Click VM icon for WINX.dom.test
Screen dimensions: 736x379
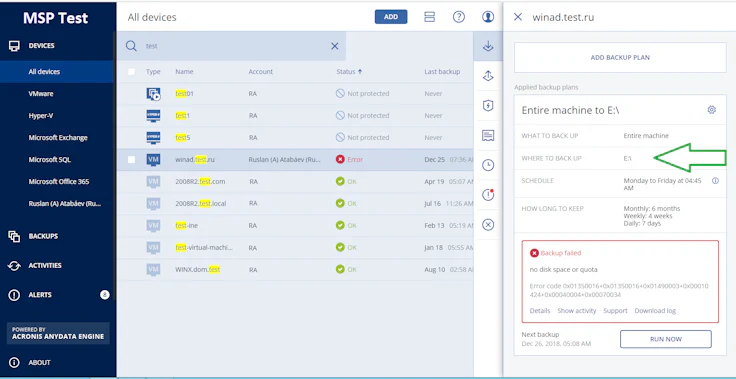[153, 269]
